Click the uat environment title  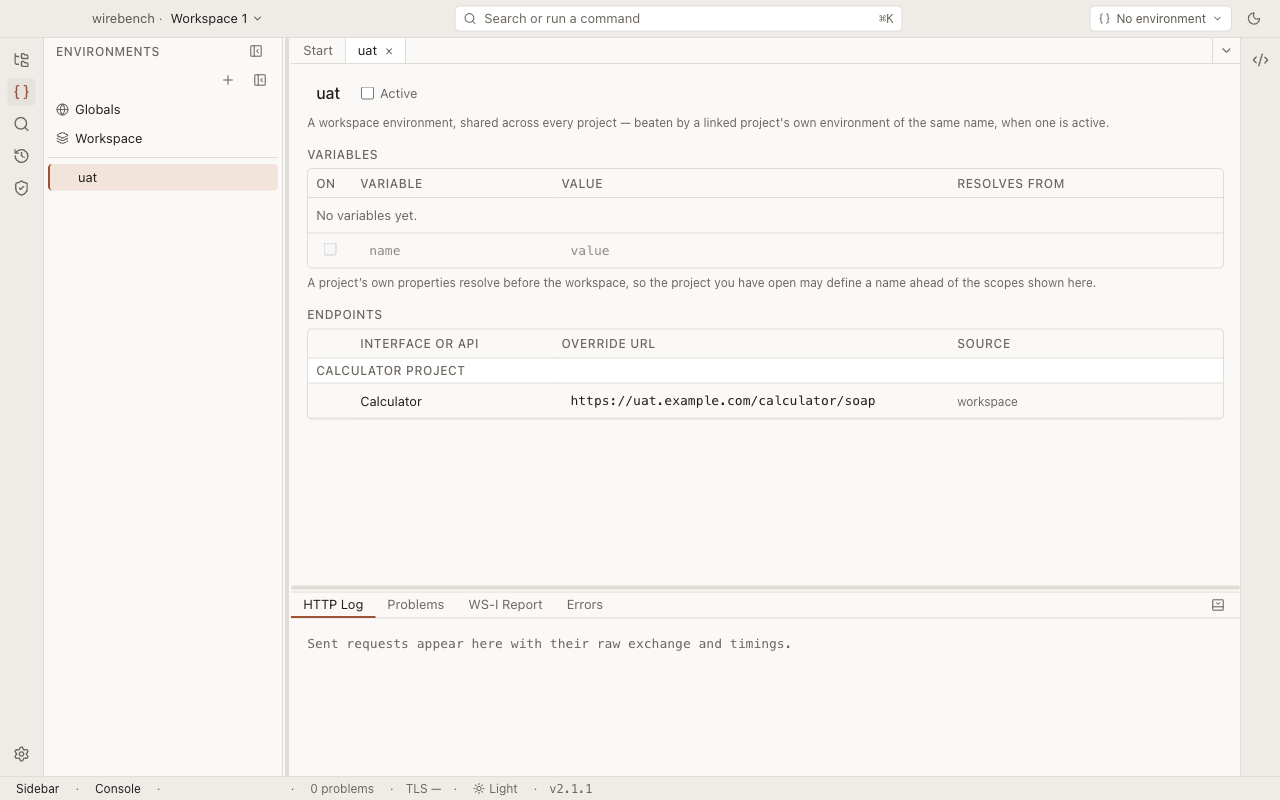328,93
